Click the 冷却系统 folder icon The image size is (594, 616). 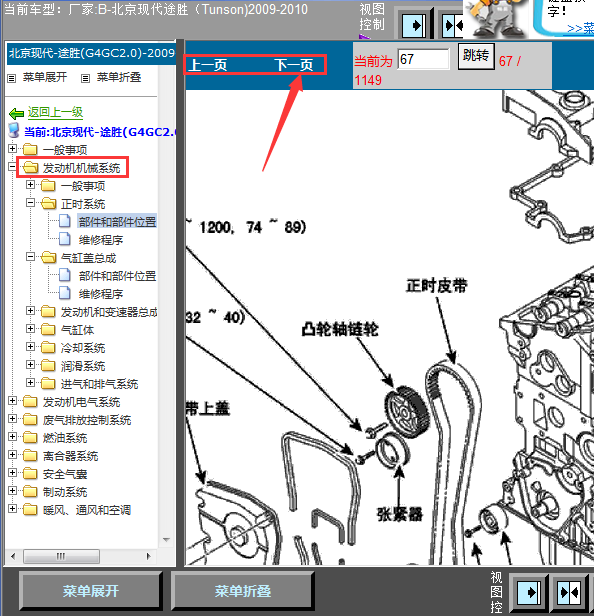[x=48, y=347]
